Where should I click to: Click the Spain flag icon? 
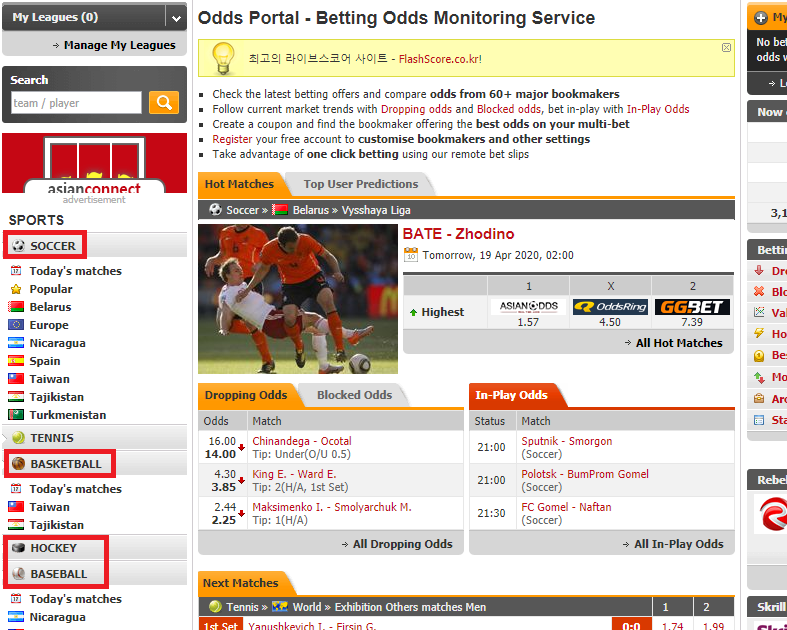(x=16, y=361)
